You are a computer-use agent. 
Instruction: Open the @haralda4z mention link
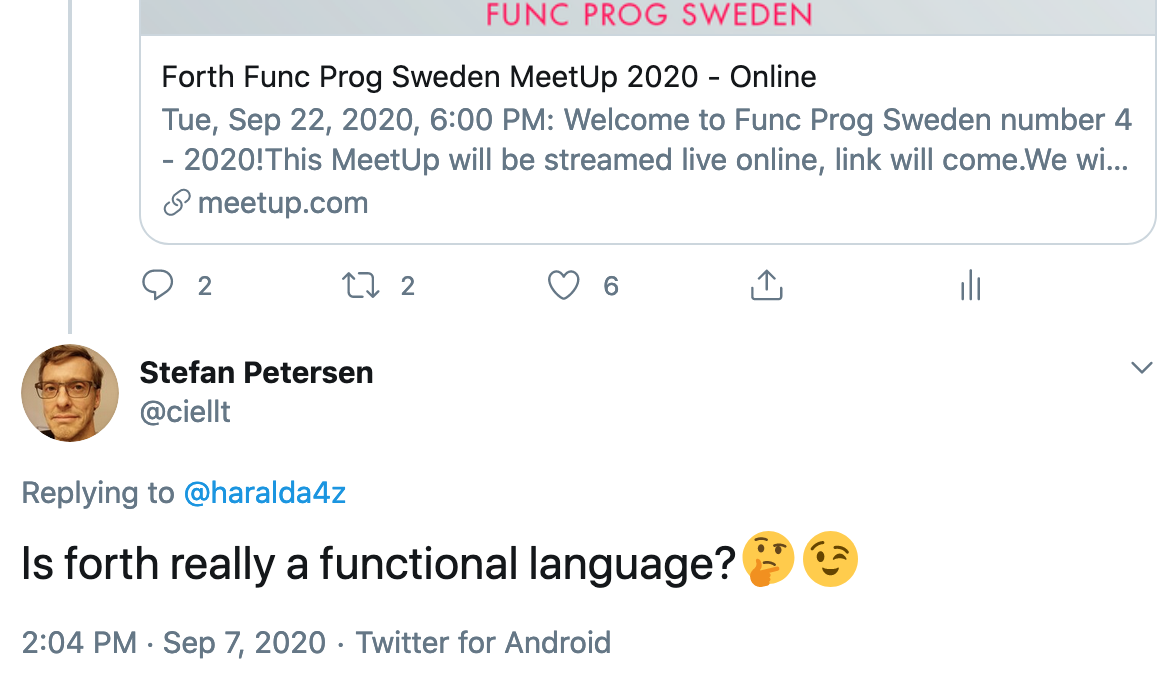[265, 494]
